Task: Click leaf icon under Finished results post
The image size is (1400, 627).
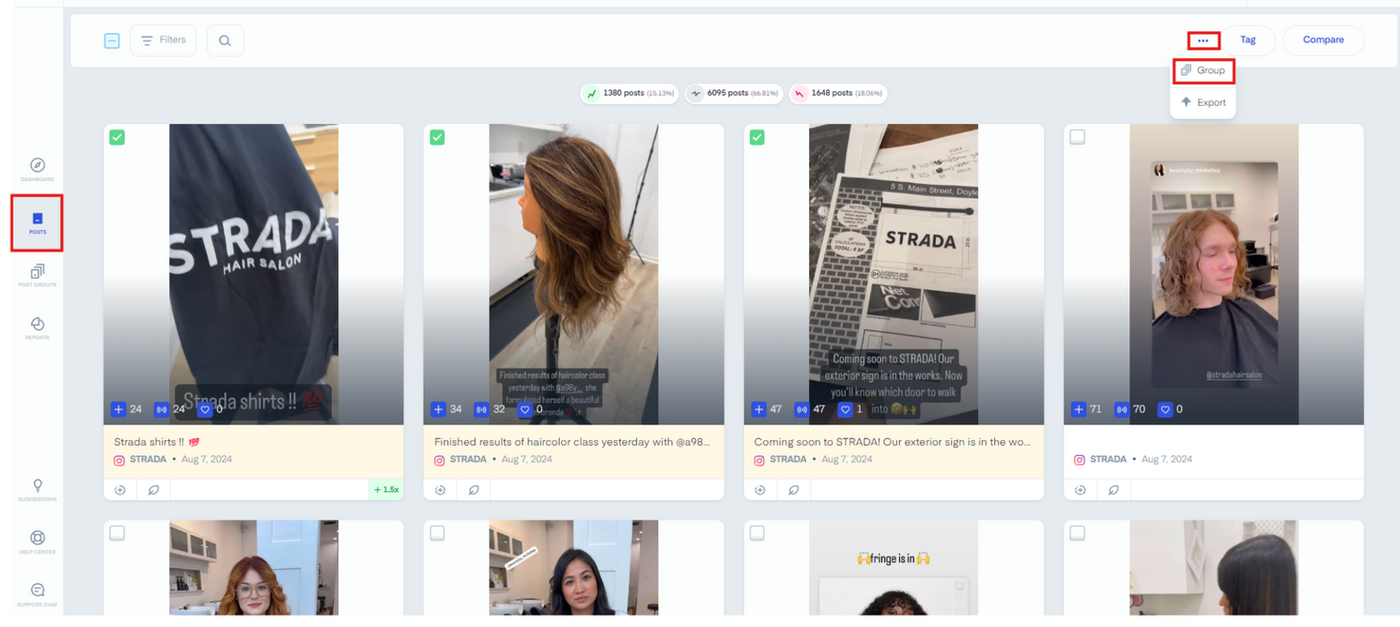Action: coord(473,490)
